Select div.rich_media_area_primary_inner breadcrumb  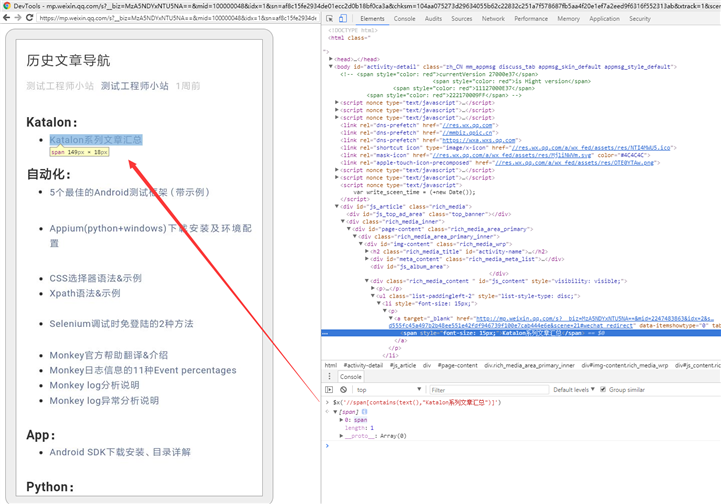(529, 366)
